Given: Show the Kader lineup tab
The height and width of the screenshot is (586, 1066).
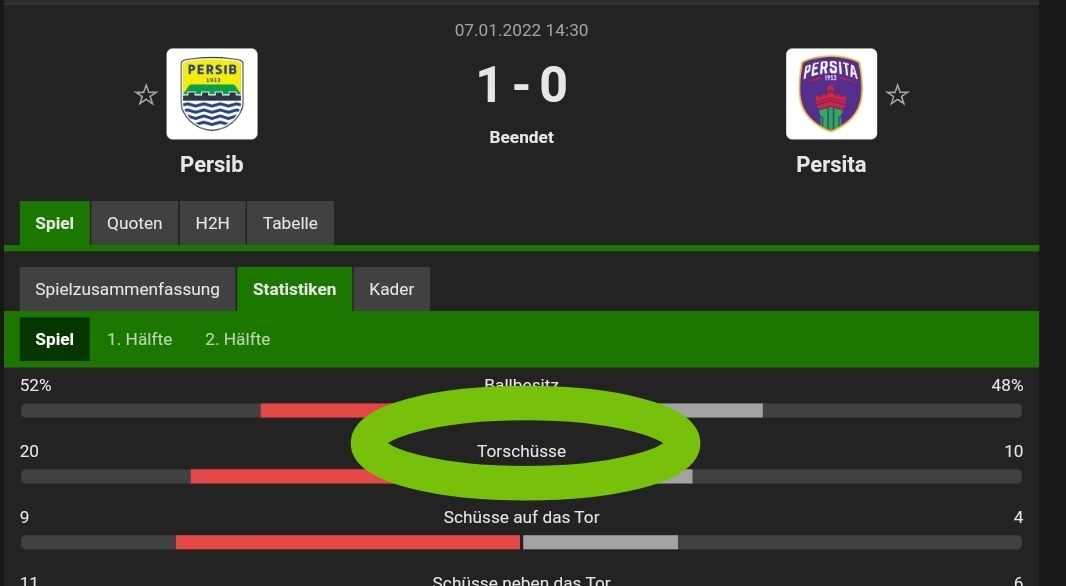Looking at the screenshot, I should tap(392, 289).
